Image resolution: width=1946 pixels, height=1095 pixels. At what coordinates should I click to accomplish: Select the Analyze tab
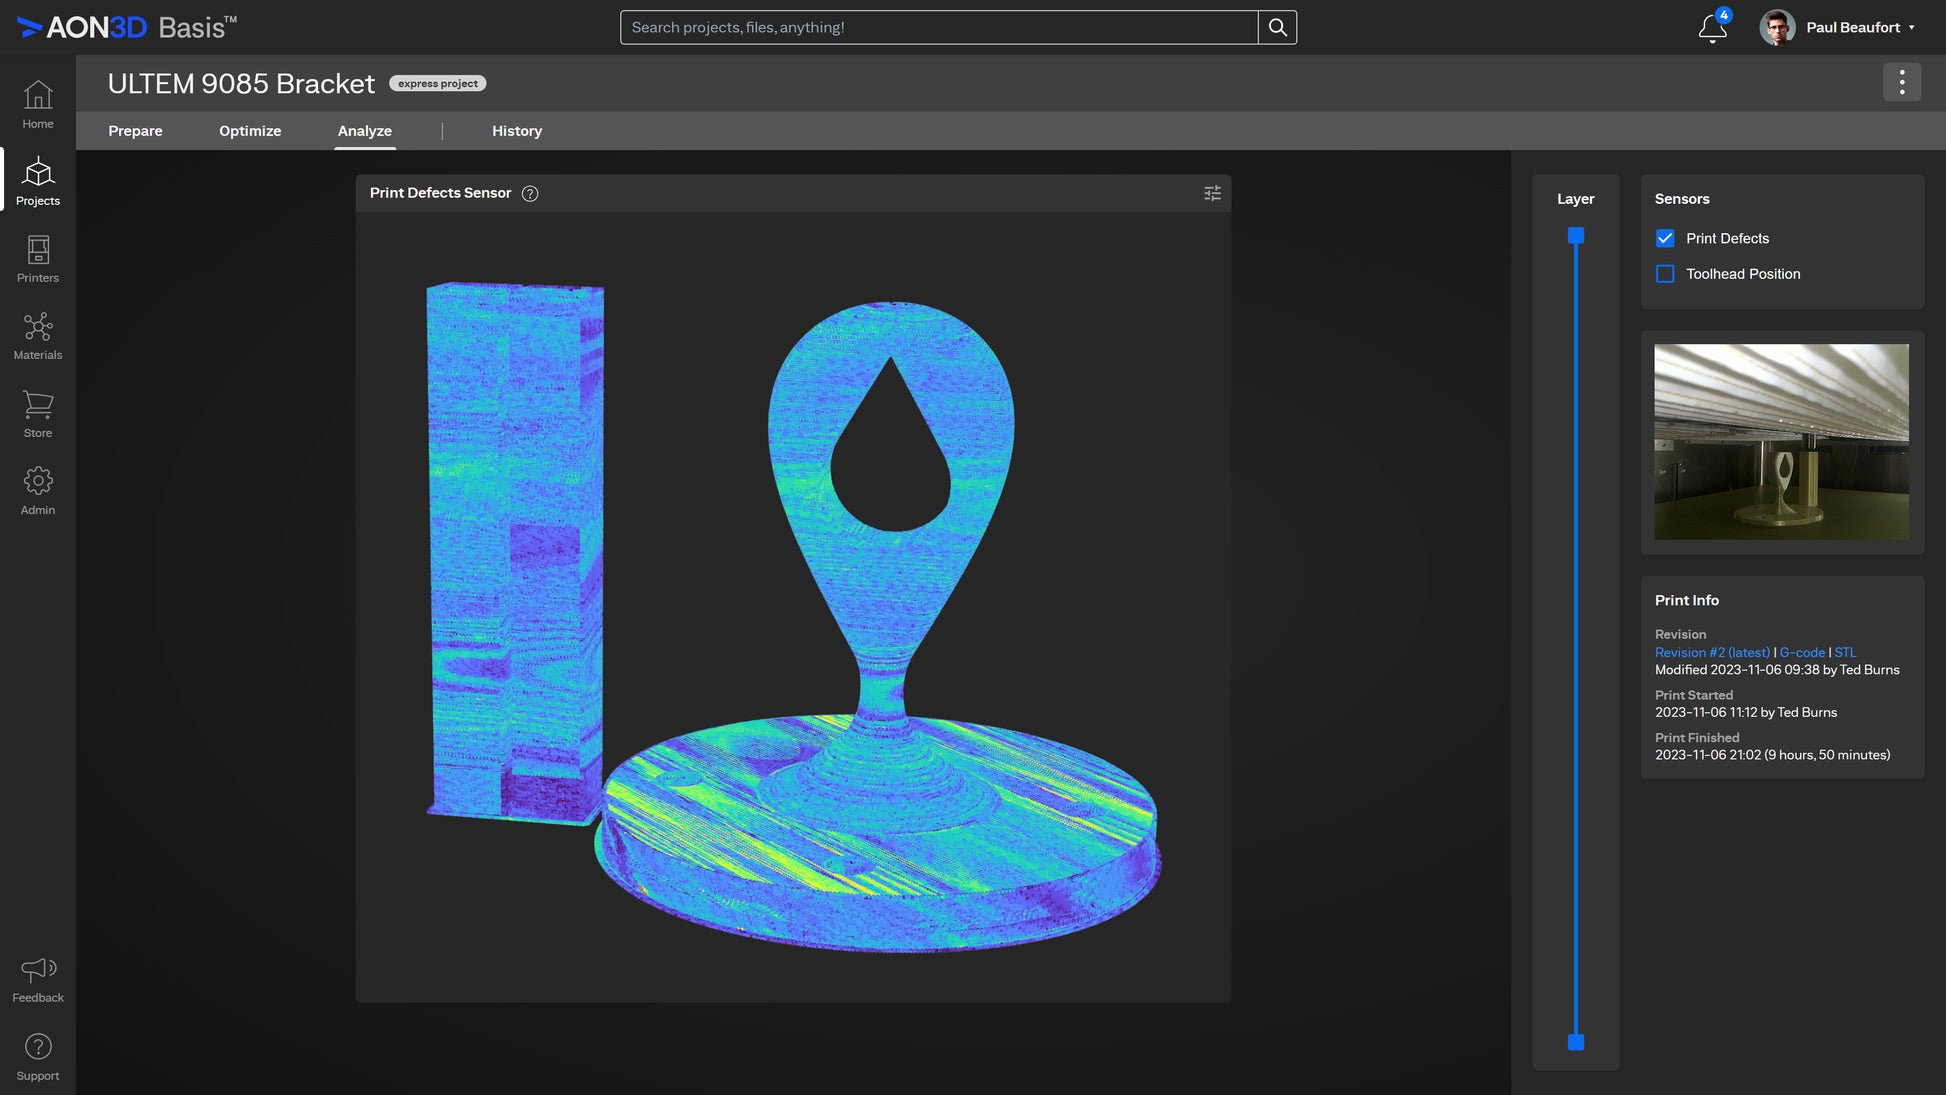365,131
